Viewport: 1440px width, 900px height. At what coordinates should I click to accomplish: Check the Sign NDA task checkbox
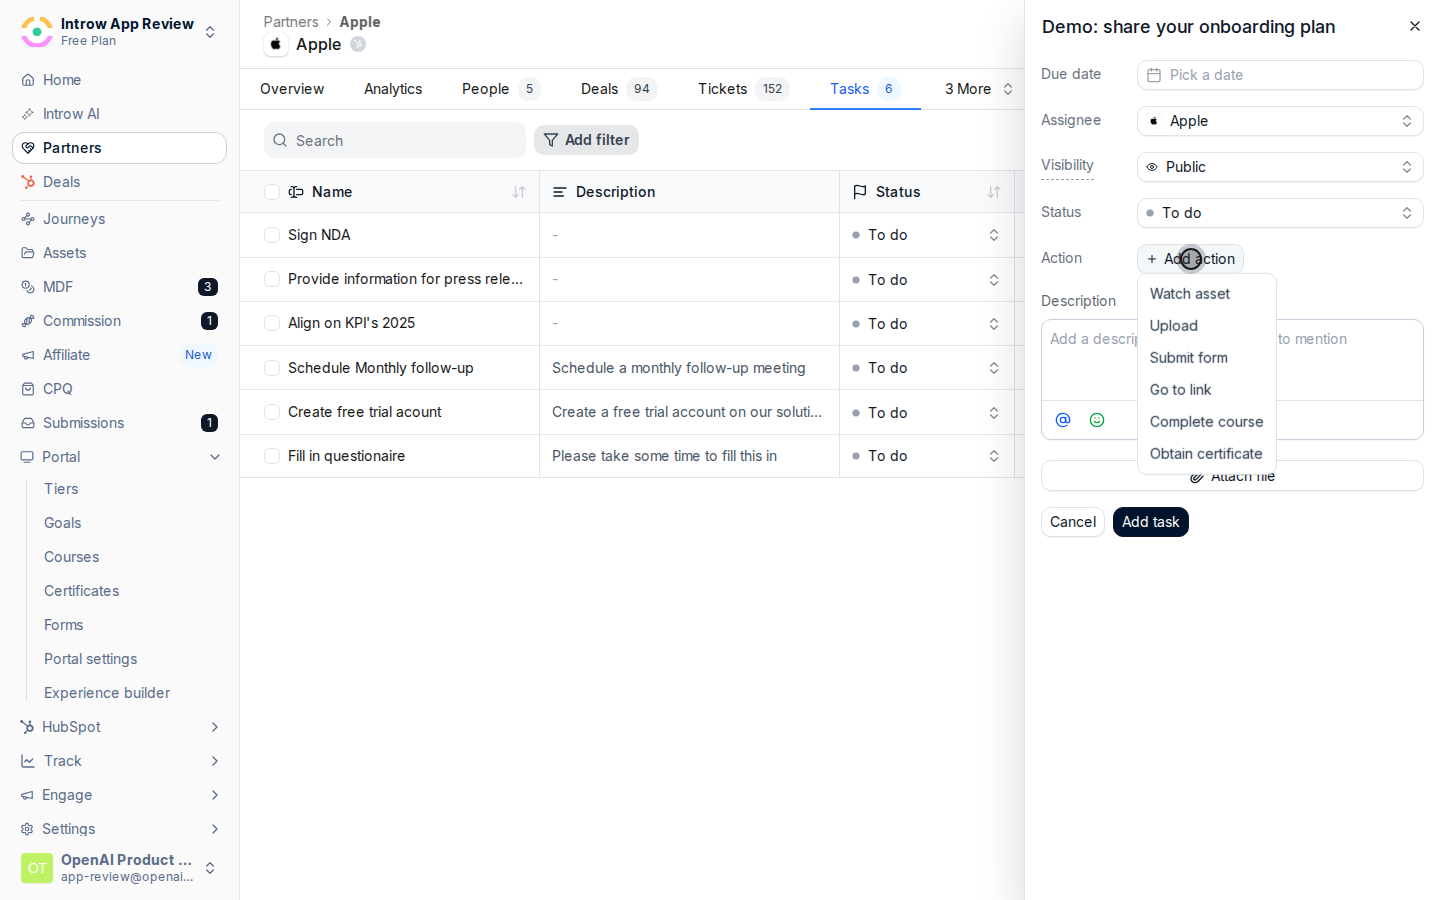pos(272,235)
